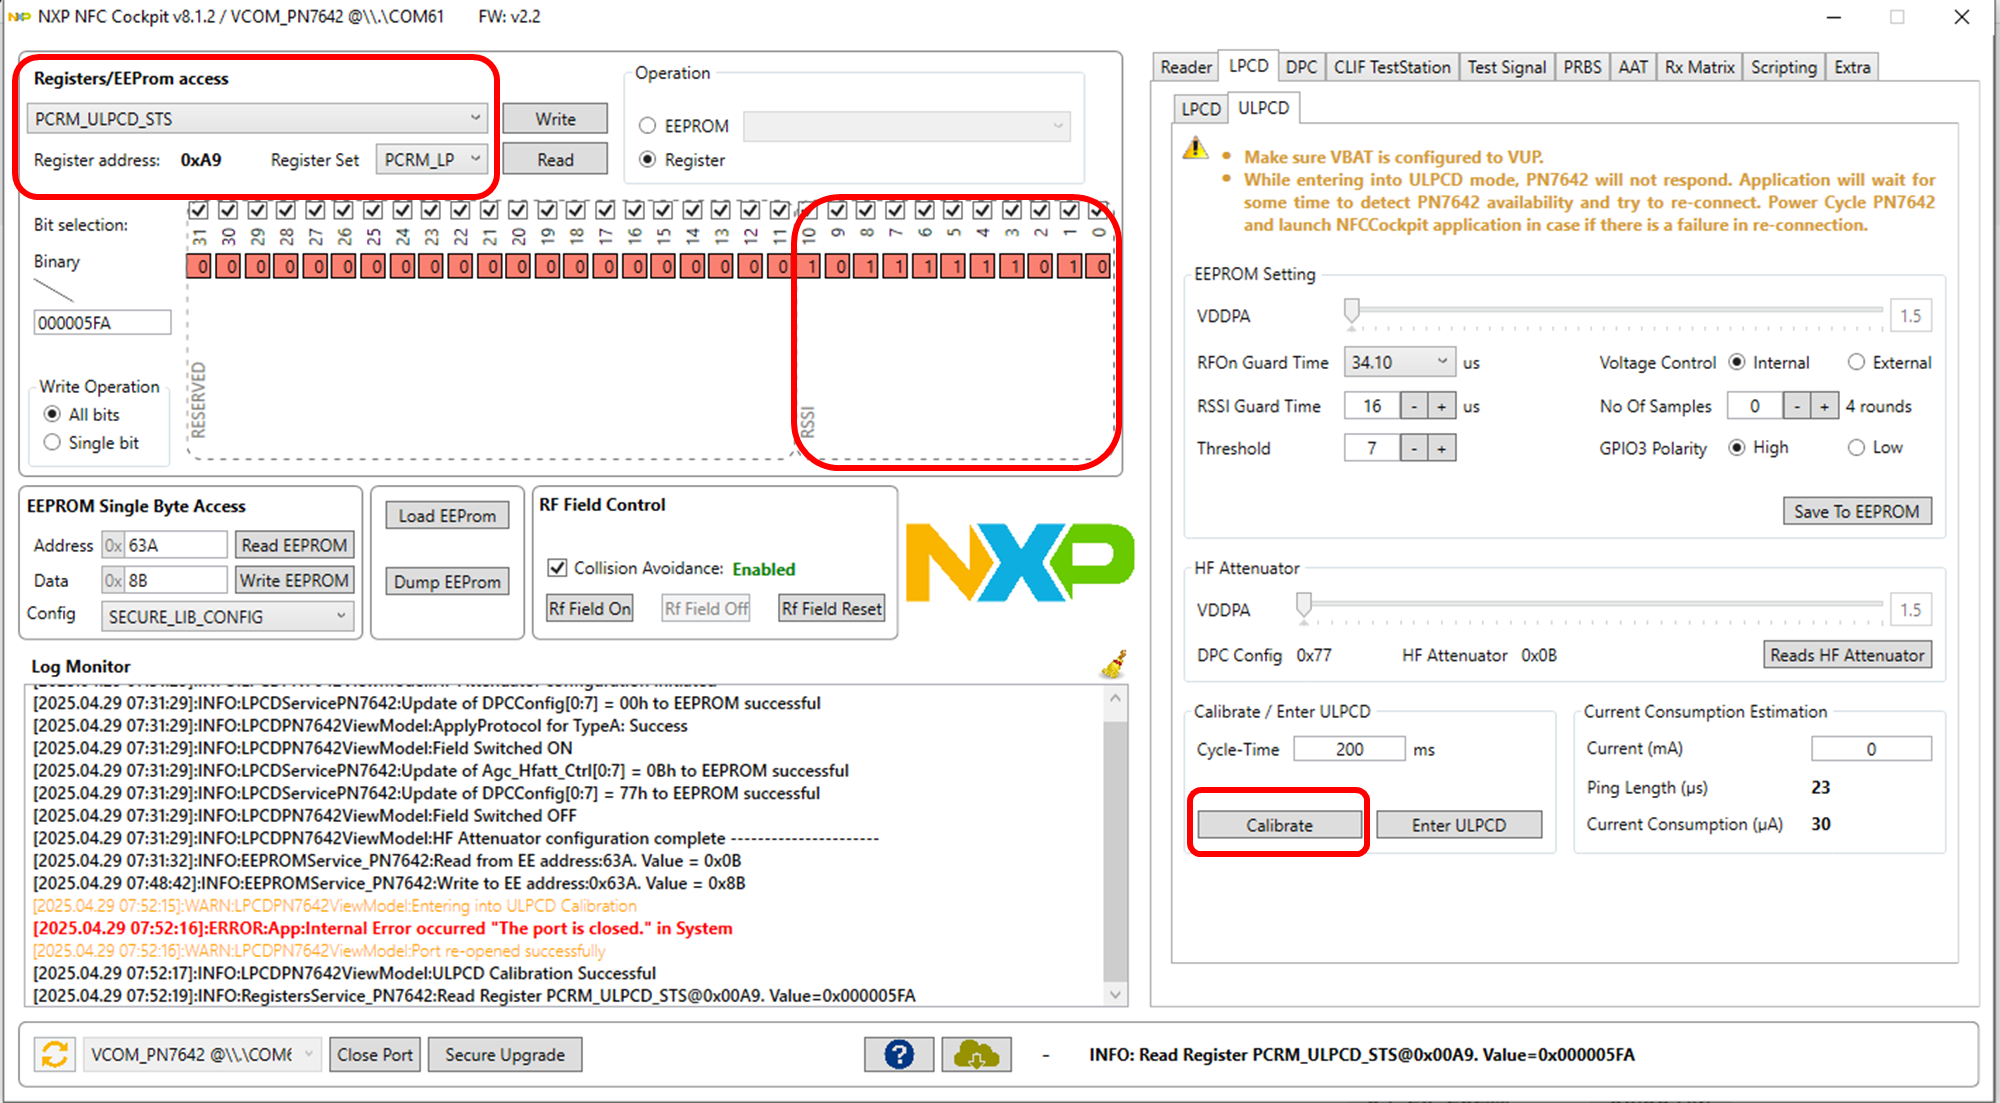Click the Cycle-Time input field showing 200
Image resolution: width=2000 pixels, height=1103 pixels.
pyautogui.click(x=1348, y=748)
